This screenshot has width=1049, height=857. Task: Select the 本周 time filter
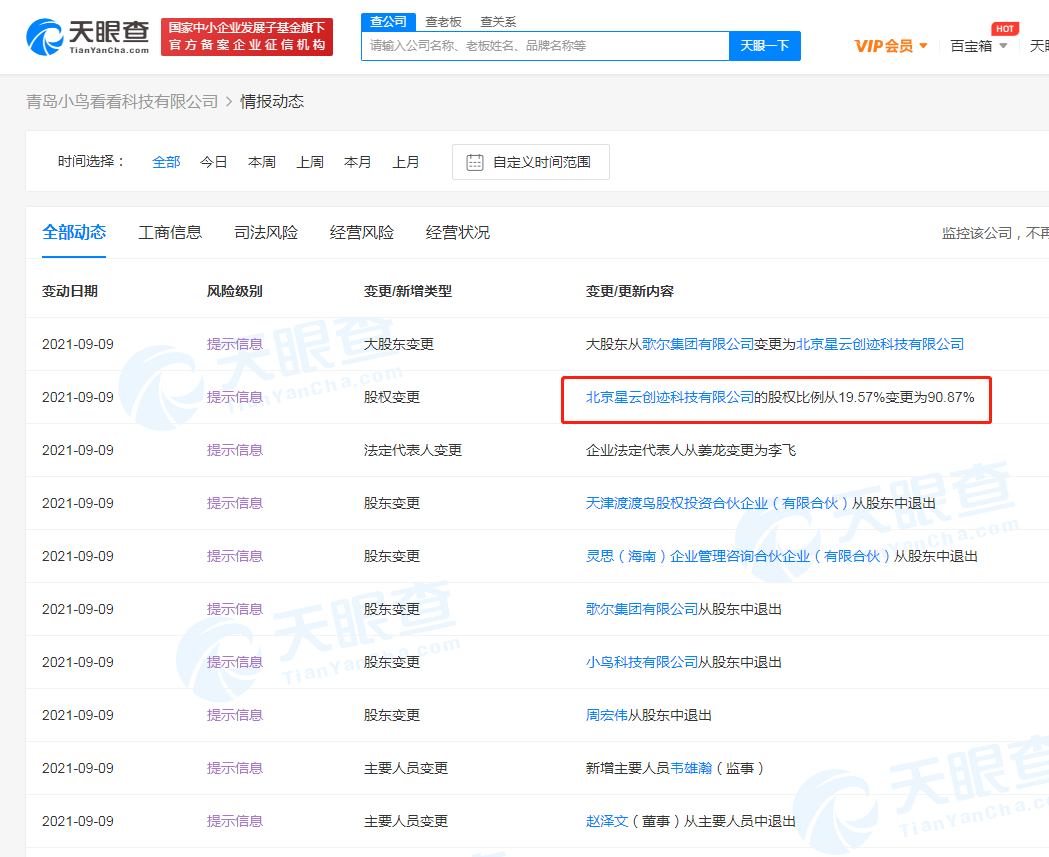pyautogui.click(x=262, y=162)
